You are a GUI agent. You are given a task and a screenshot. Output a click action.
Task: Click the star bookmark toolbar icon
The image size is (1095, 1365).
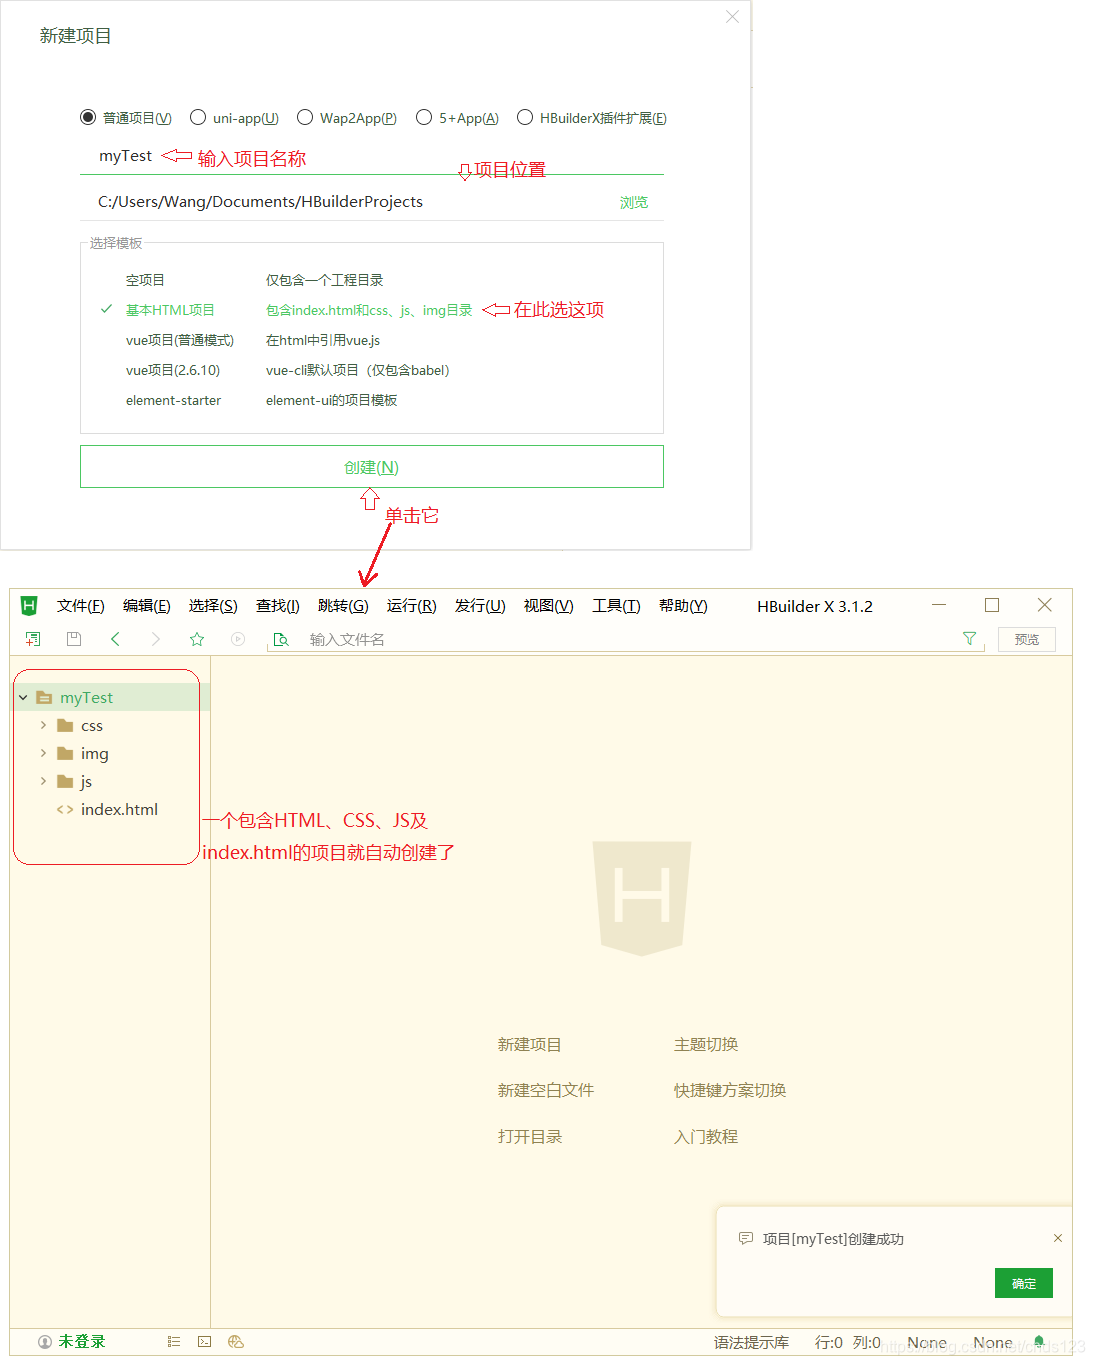click(197, 639)
